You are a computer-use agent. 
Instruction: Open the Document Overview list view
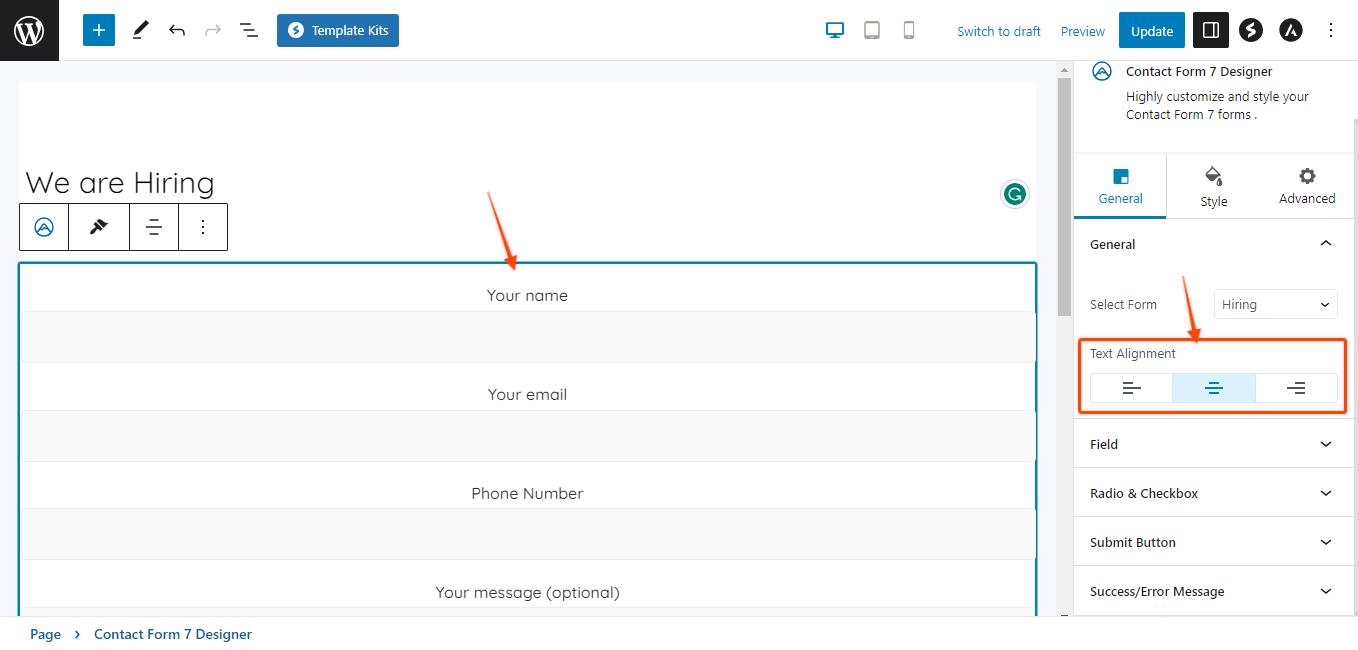coord(249,30)
